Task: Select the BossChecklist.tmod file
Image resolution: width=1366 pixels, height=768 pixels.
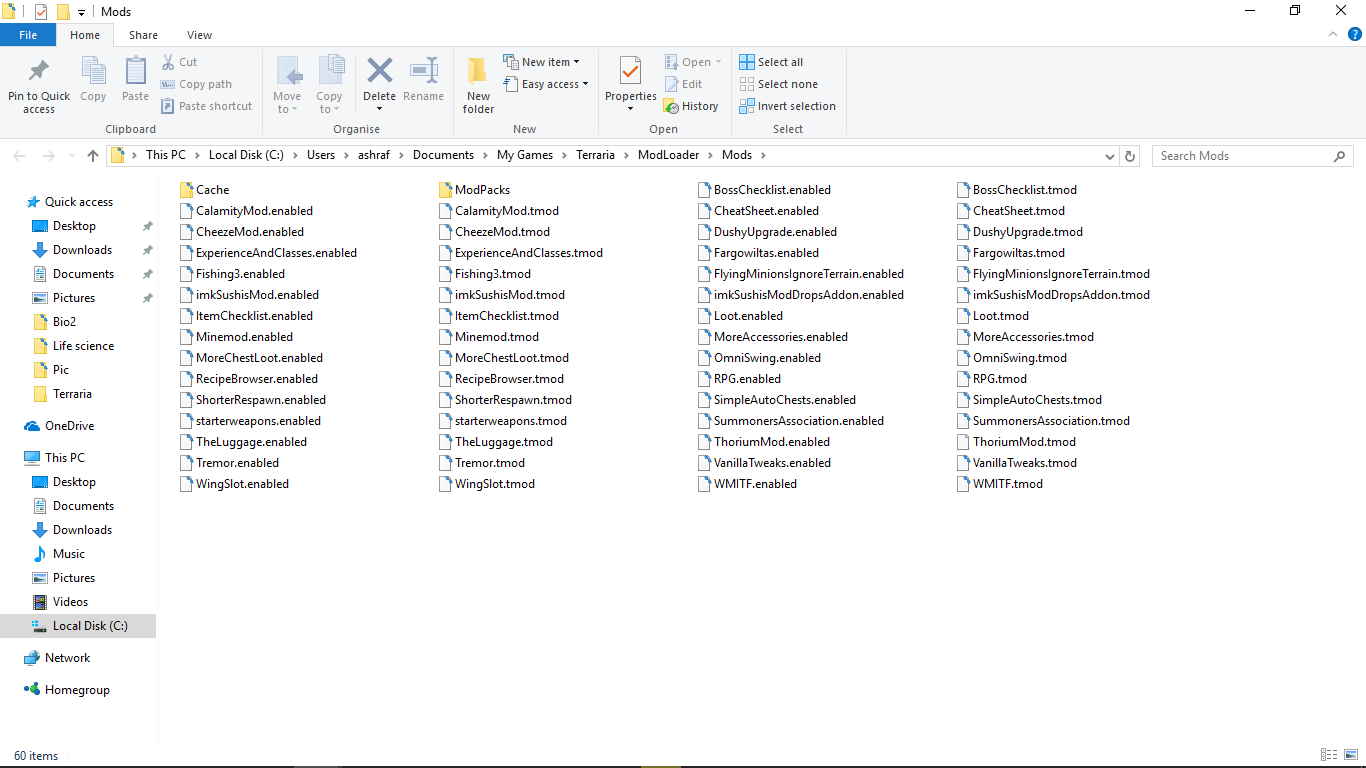Action: [1017, 190]
